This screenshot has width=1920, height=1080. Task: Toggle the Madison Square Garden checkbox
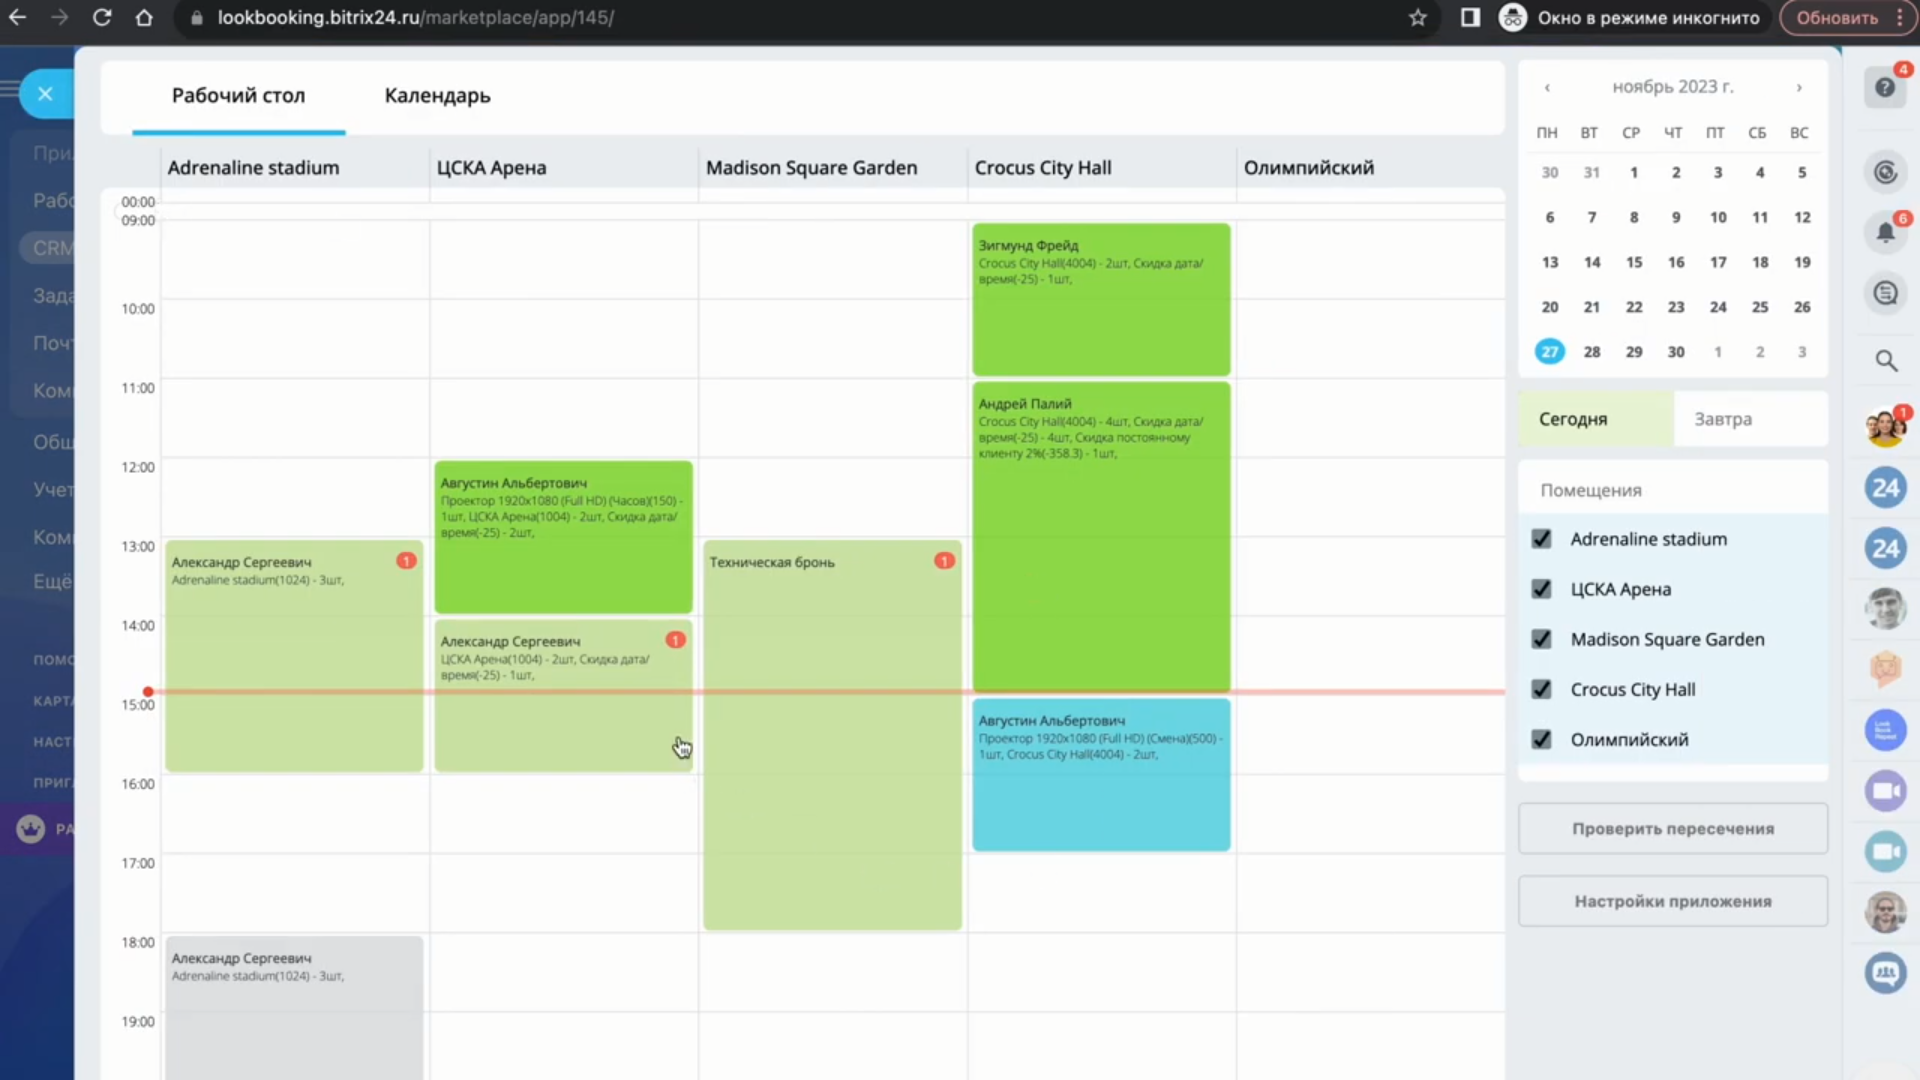pos(1541,639)
